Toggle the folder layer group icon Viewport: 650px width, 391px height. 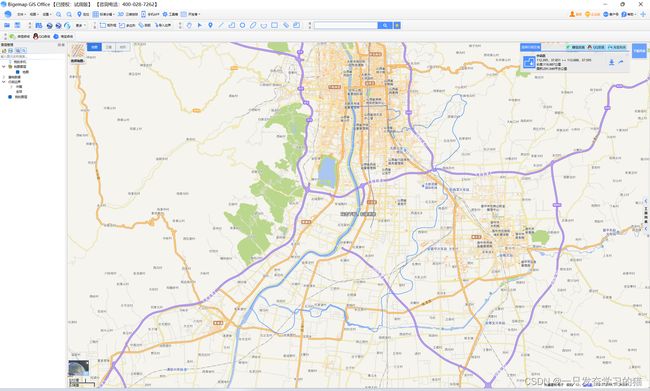[10, 66]
